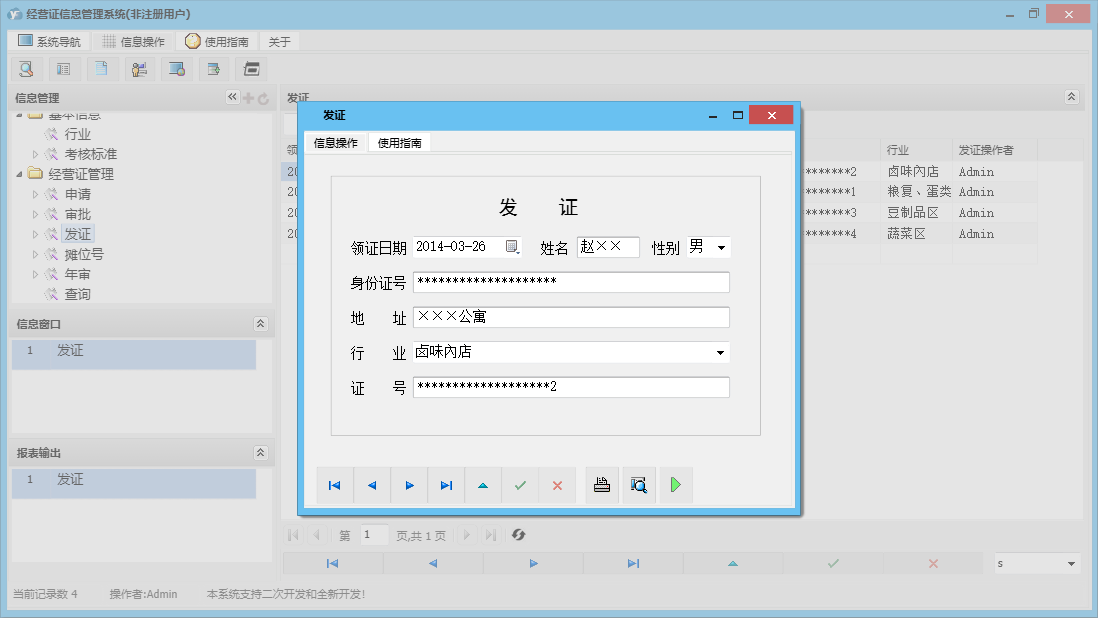Cancel the record with the red X icon
This screenshot has height=618, width=1098.
pos(557,485)
